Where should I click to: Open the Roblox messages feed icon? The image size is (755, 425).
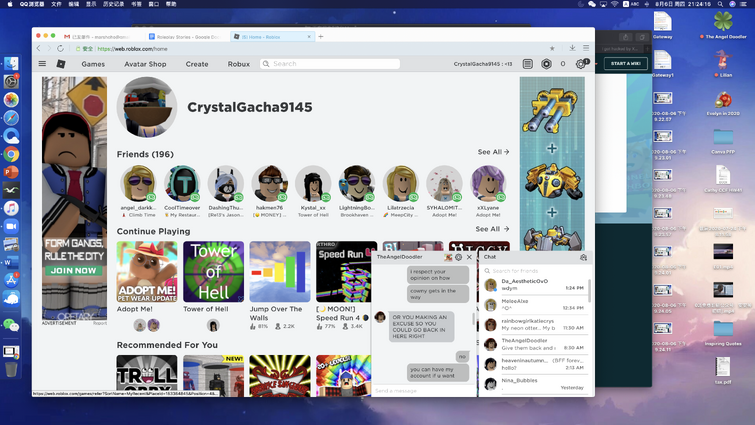pos(528,64)
